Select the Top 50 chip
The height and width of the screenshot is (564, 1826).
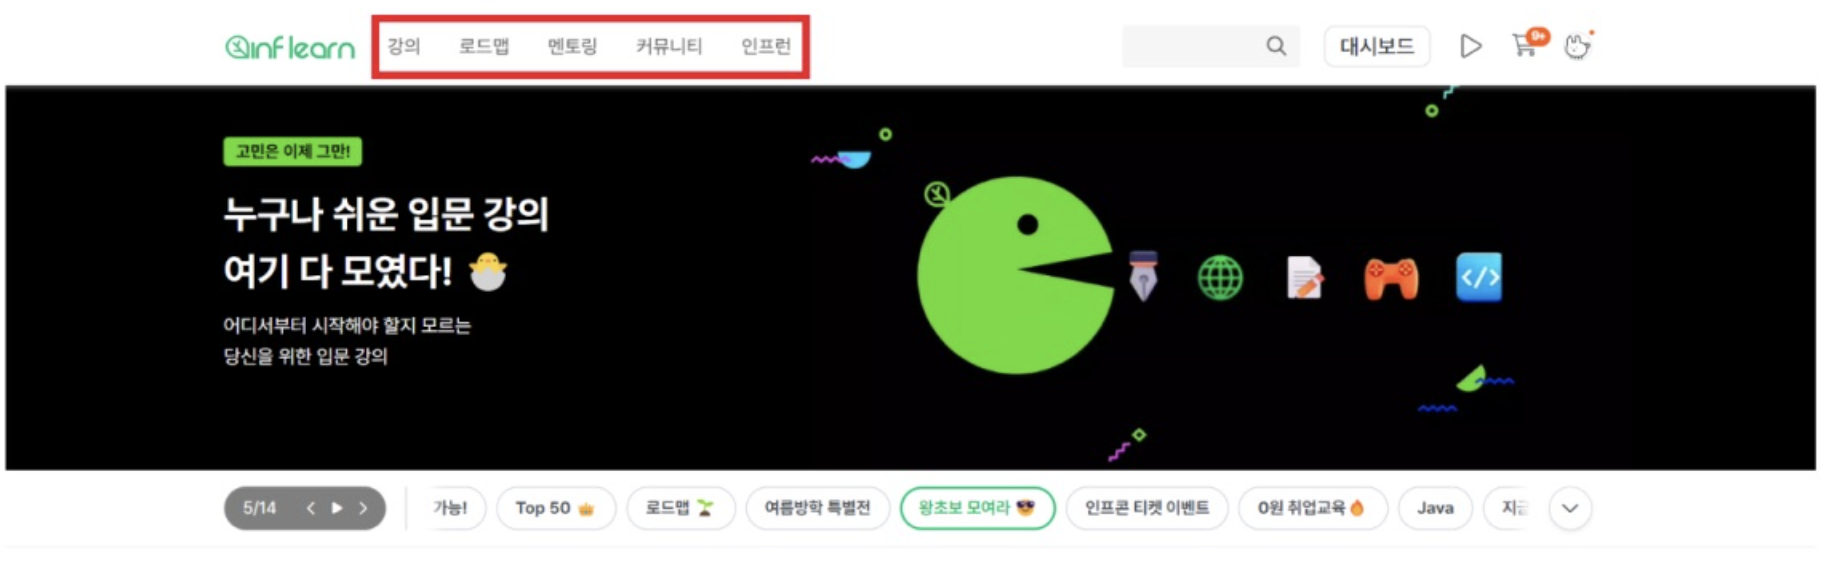click(555, 508)
